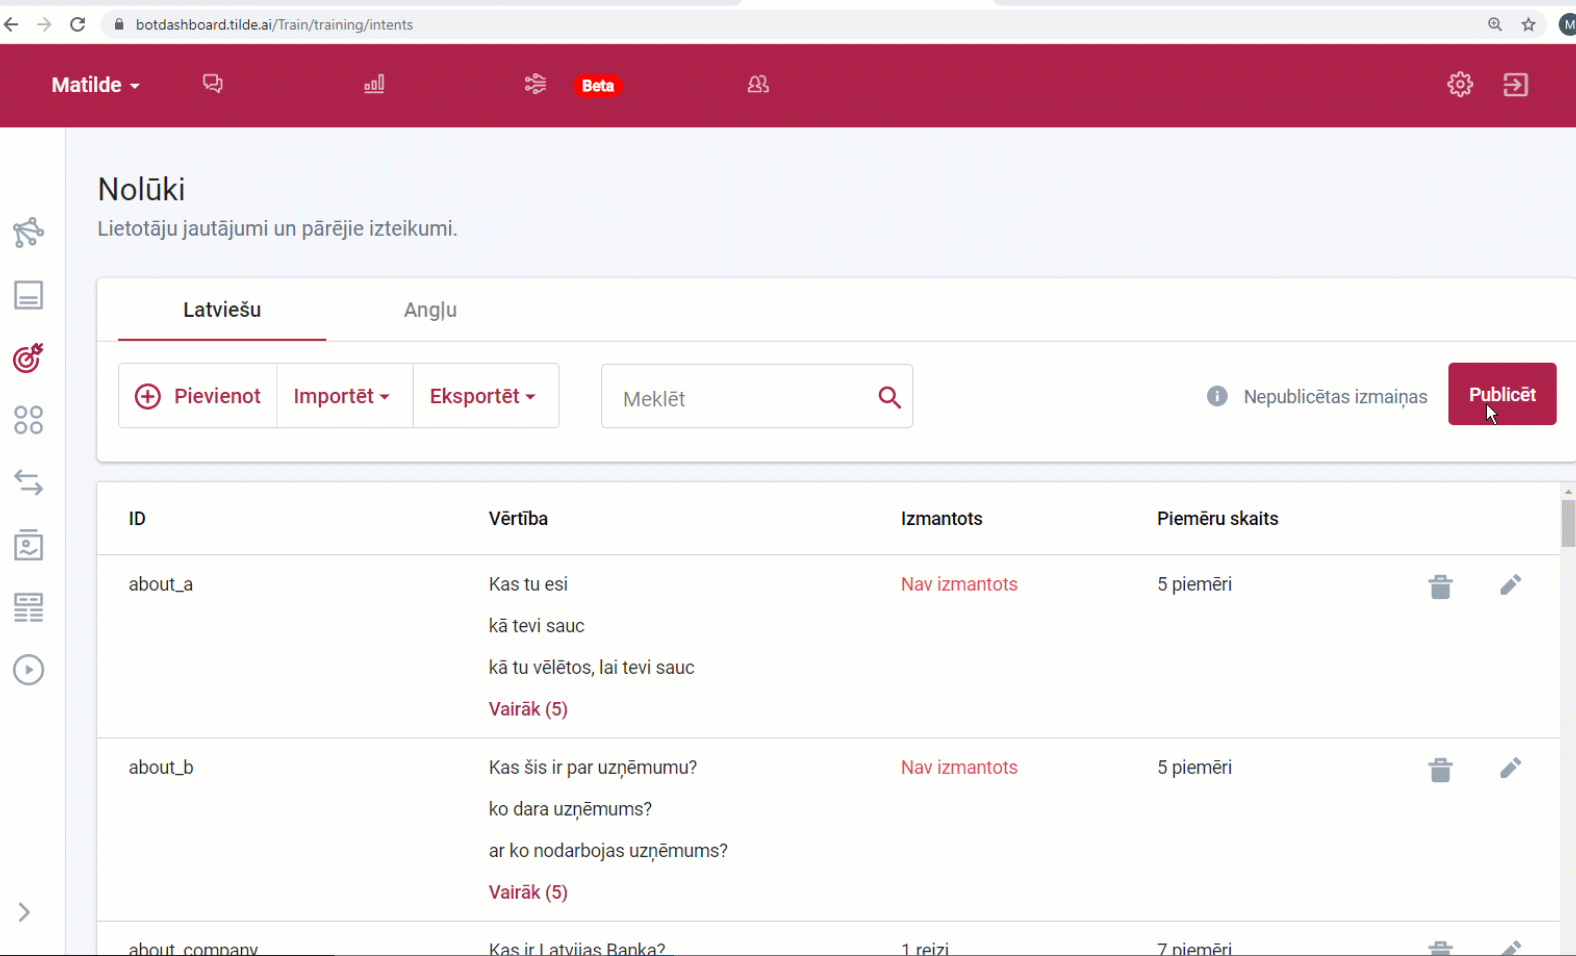Delete the about_a intent with trash icon

(1440, 586)
